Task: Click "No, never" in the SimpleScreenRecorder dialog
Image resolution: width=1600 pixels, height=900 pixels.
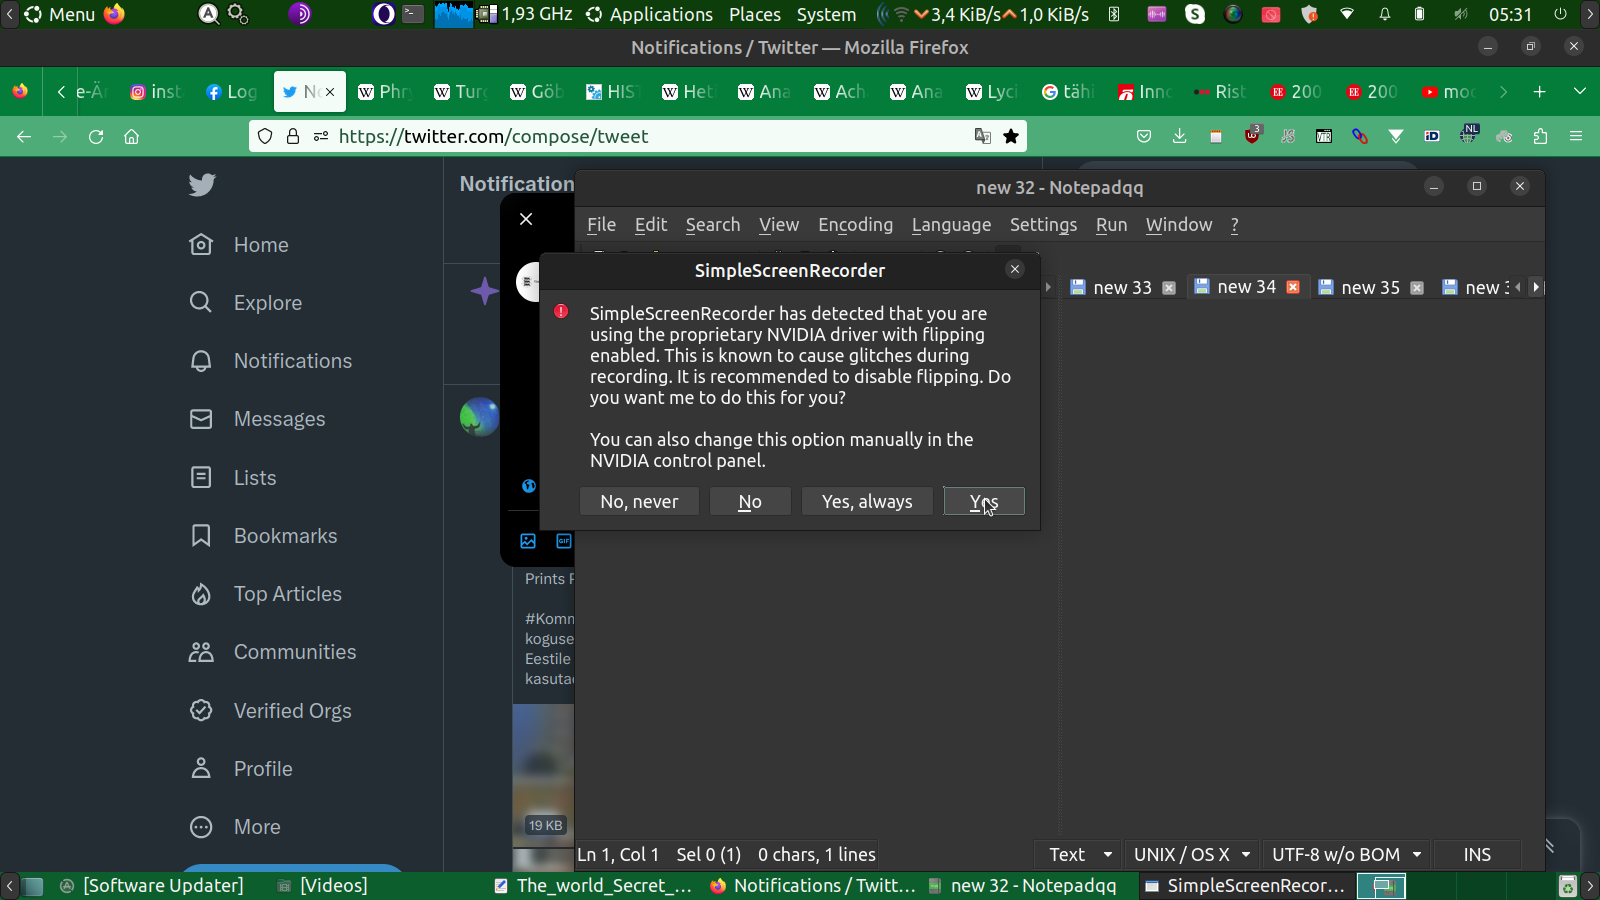Action: coord(639,501)
